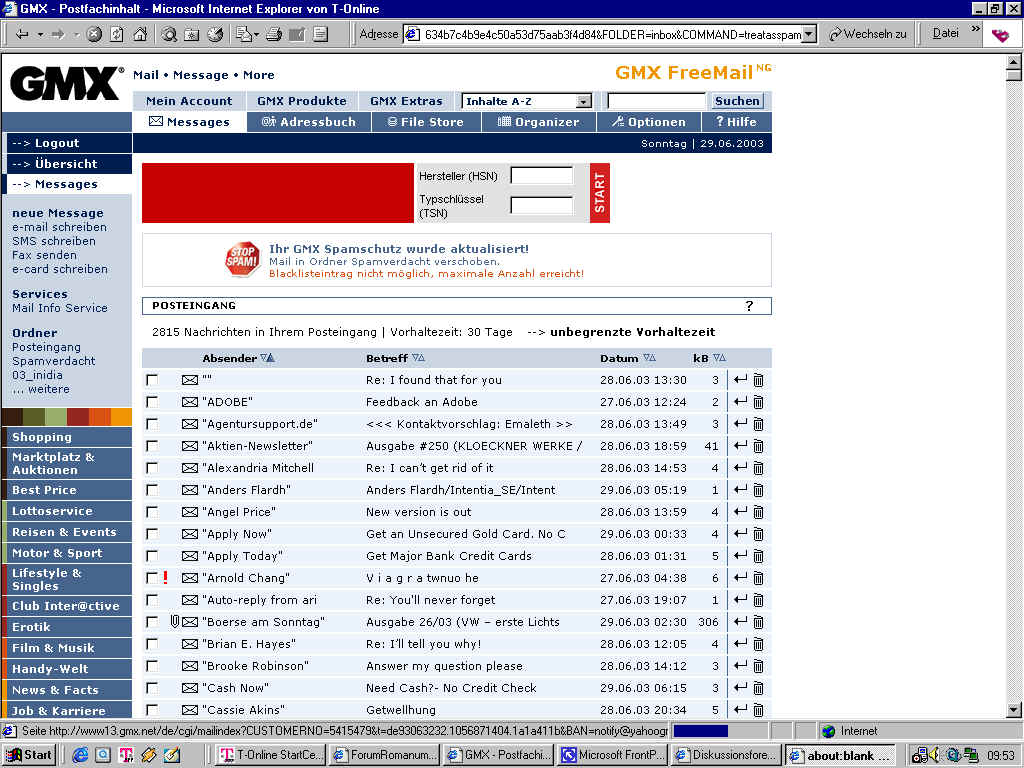Click the Typschlüssel (TSN) input field

point(541,206)
